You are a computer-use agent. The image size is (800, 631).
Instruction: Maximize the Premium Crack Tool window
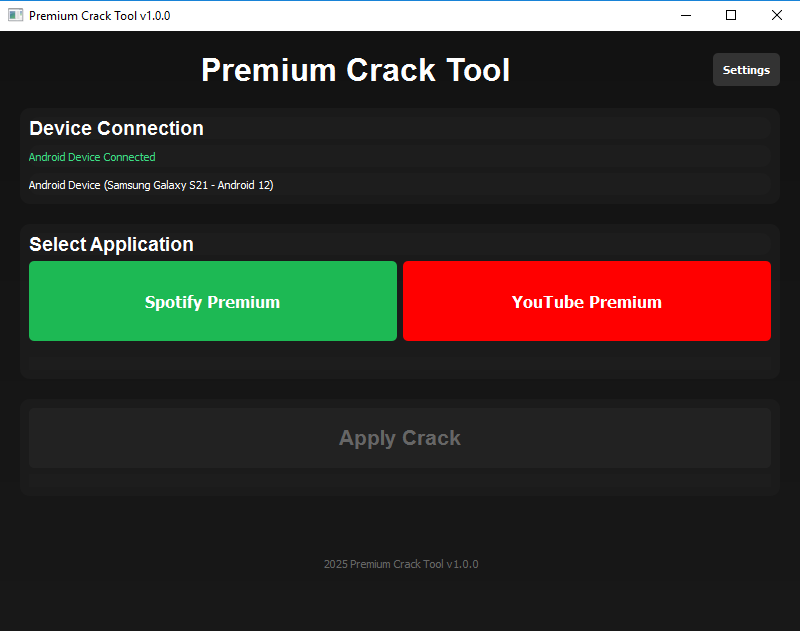click(731, 15)
